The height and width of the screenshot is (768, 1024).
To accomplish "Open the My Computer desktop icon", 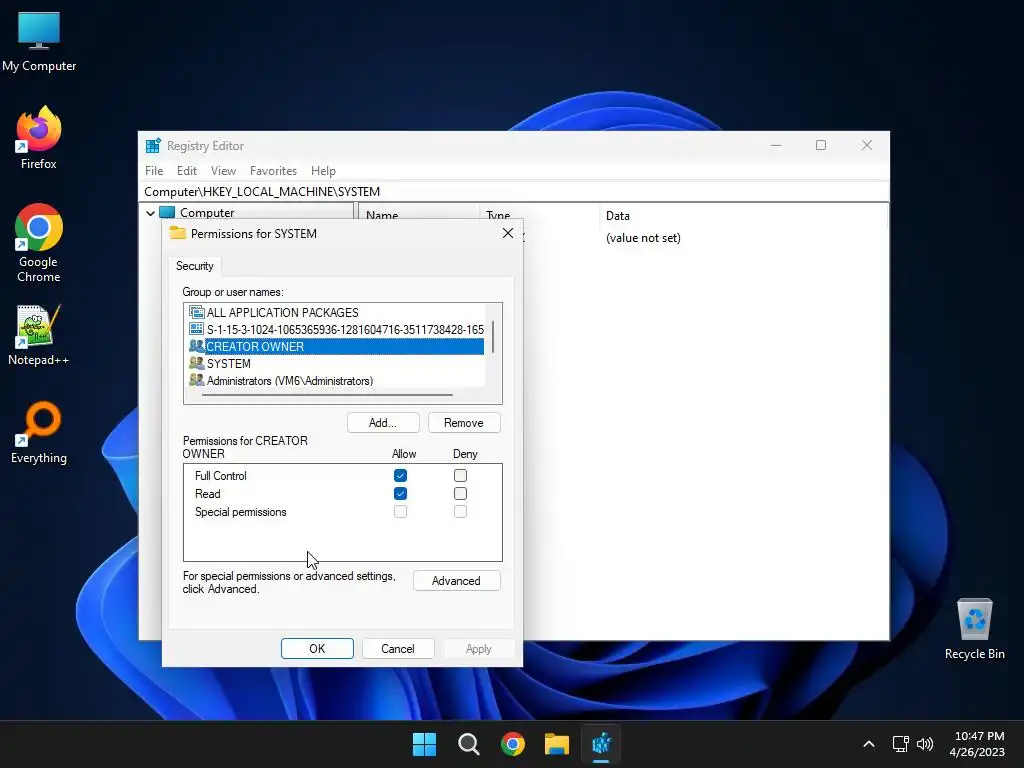I will point(39,41).
